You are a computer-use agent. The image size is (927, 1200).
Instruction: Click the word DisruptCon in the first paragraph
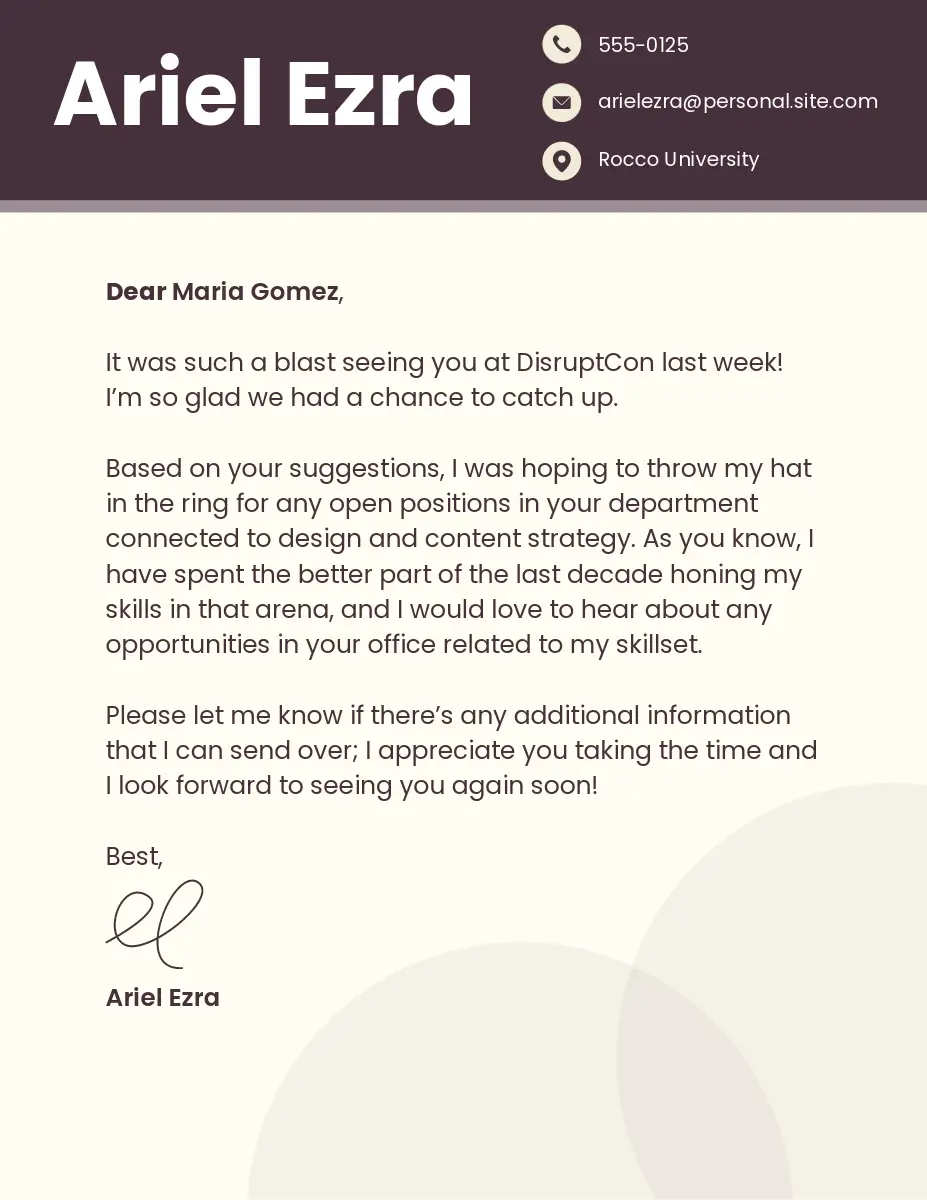pos(585,362)
